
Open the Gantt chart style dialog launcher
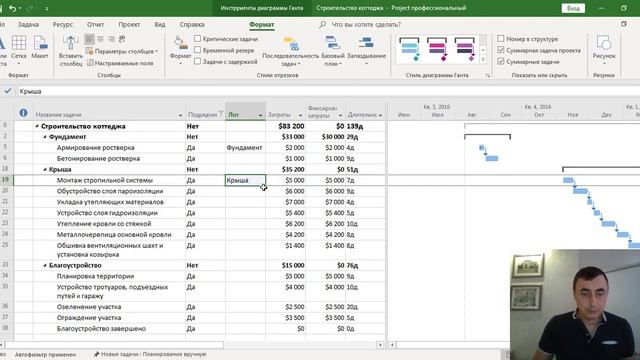click(x=488, y=76)
